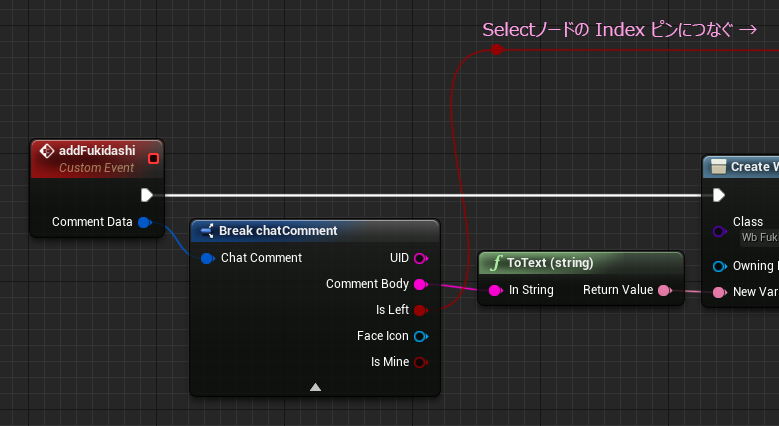Click the Create Widget execution input pin
The image size is (779, 426).
pyautogui.click(x=718, y=195)
